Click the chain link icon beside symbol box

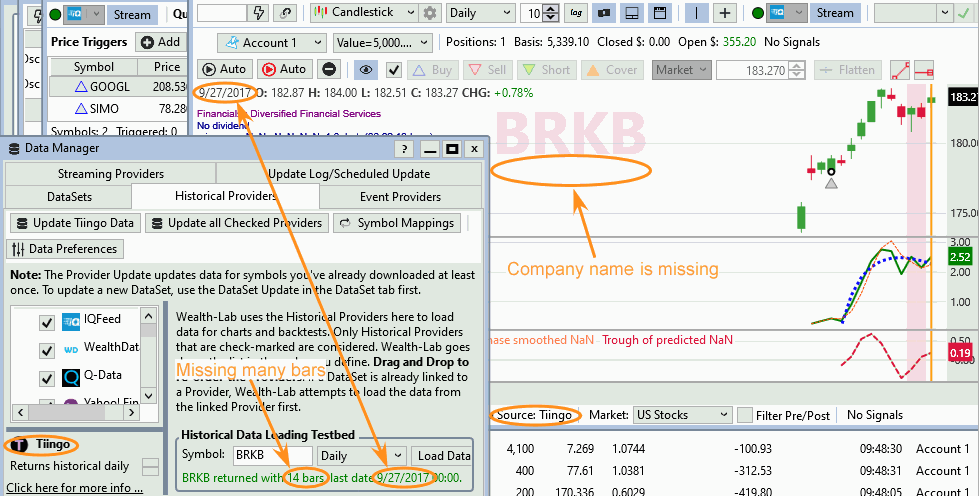[287, 13]
